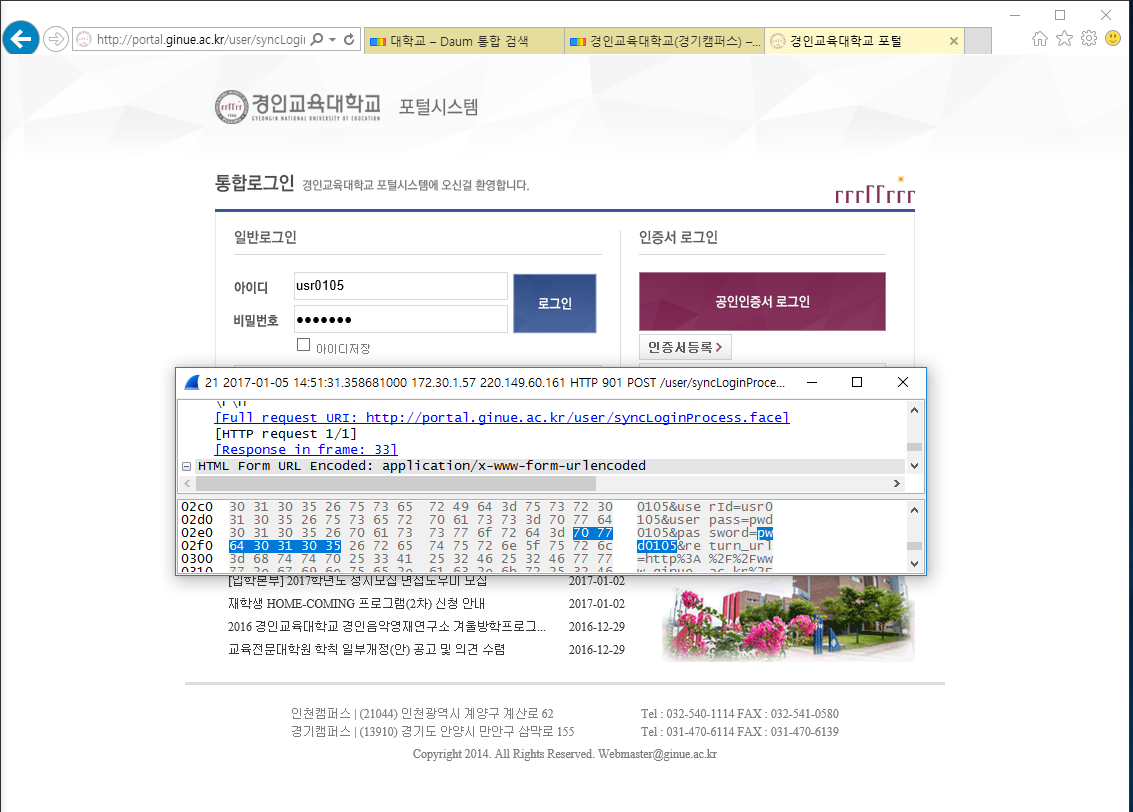Screen dimensions: 1133x812
Task: Select hex row offset 02d0
Action: (x=197, y=520)
